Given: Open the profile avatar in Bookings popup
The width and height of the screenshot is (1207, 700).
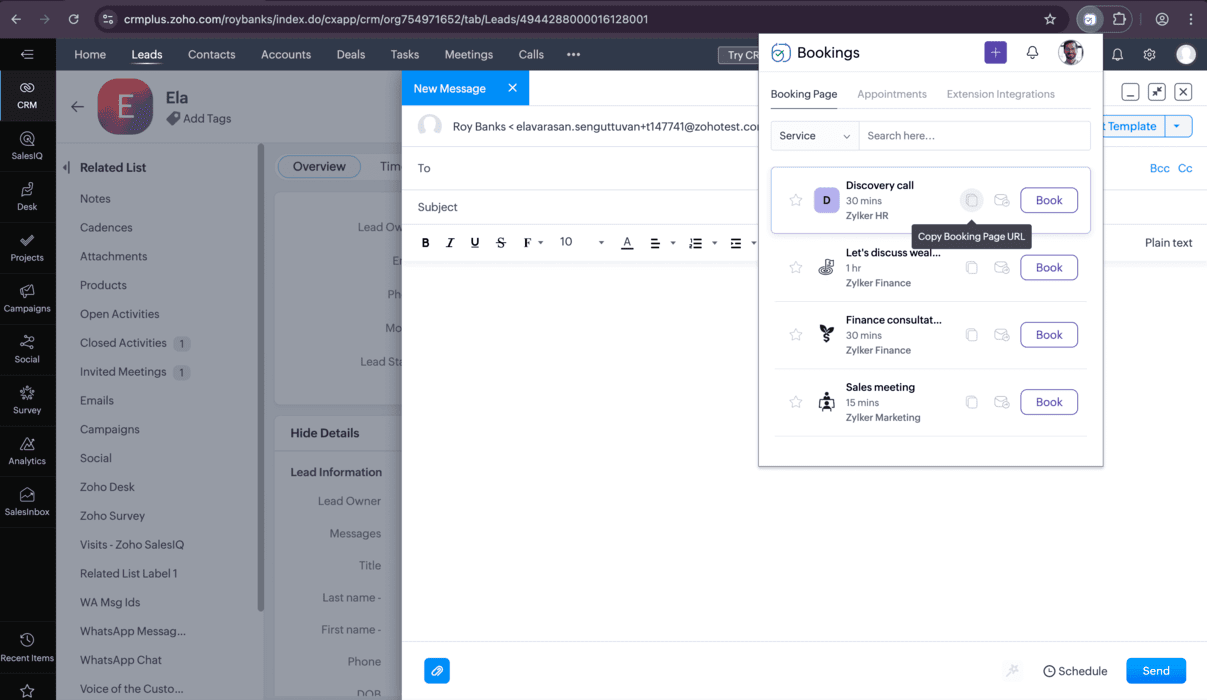Looking at the screenshot, I should [x=1071, y=53].
